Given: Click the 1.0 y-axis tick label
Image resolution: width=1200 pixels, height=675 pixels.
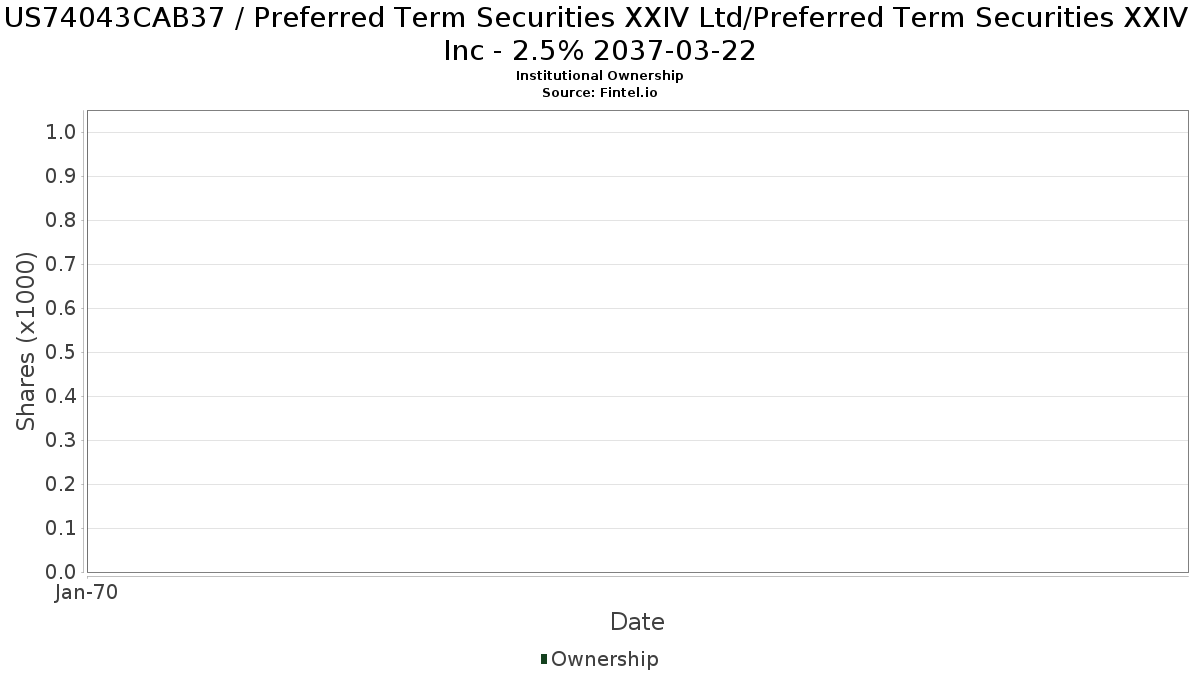Looking at the screenshot, I should click(62, 133).
